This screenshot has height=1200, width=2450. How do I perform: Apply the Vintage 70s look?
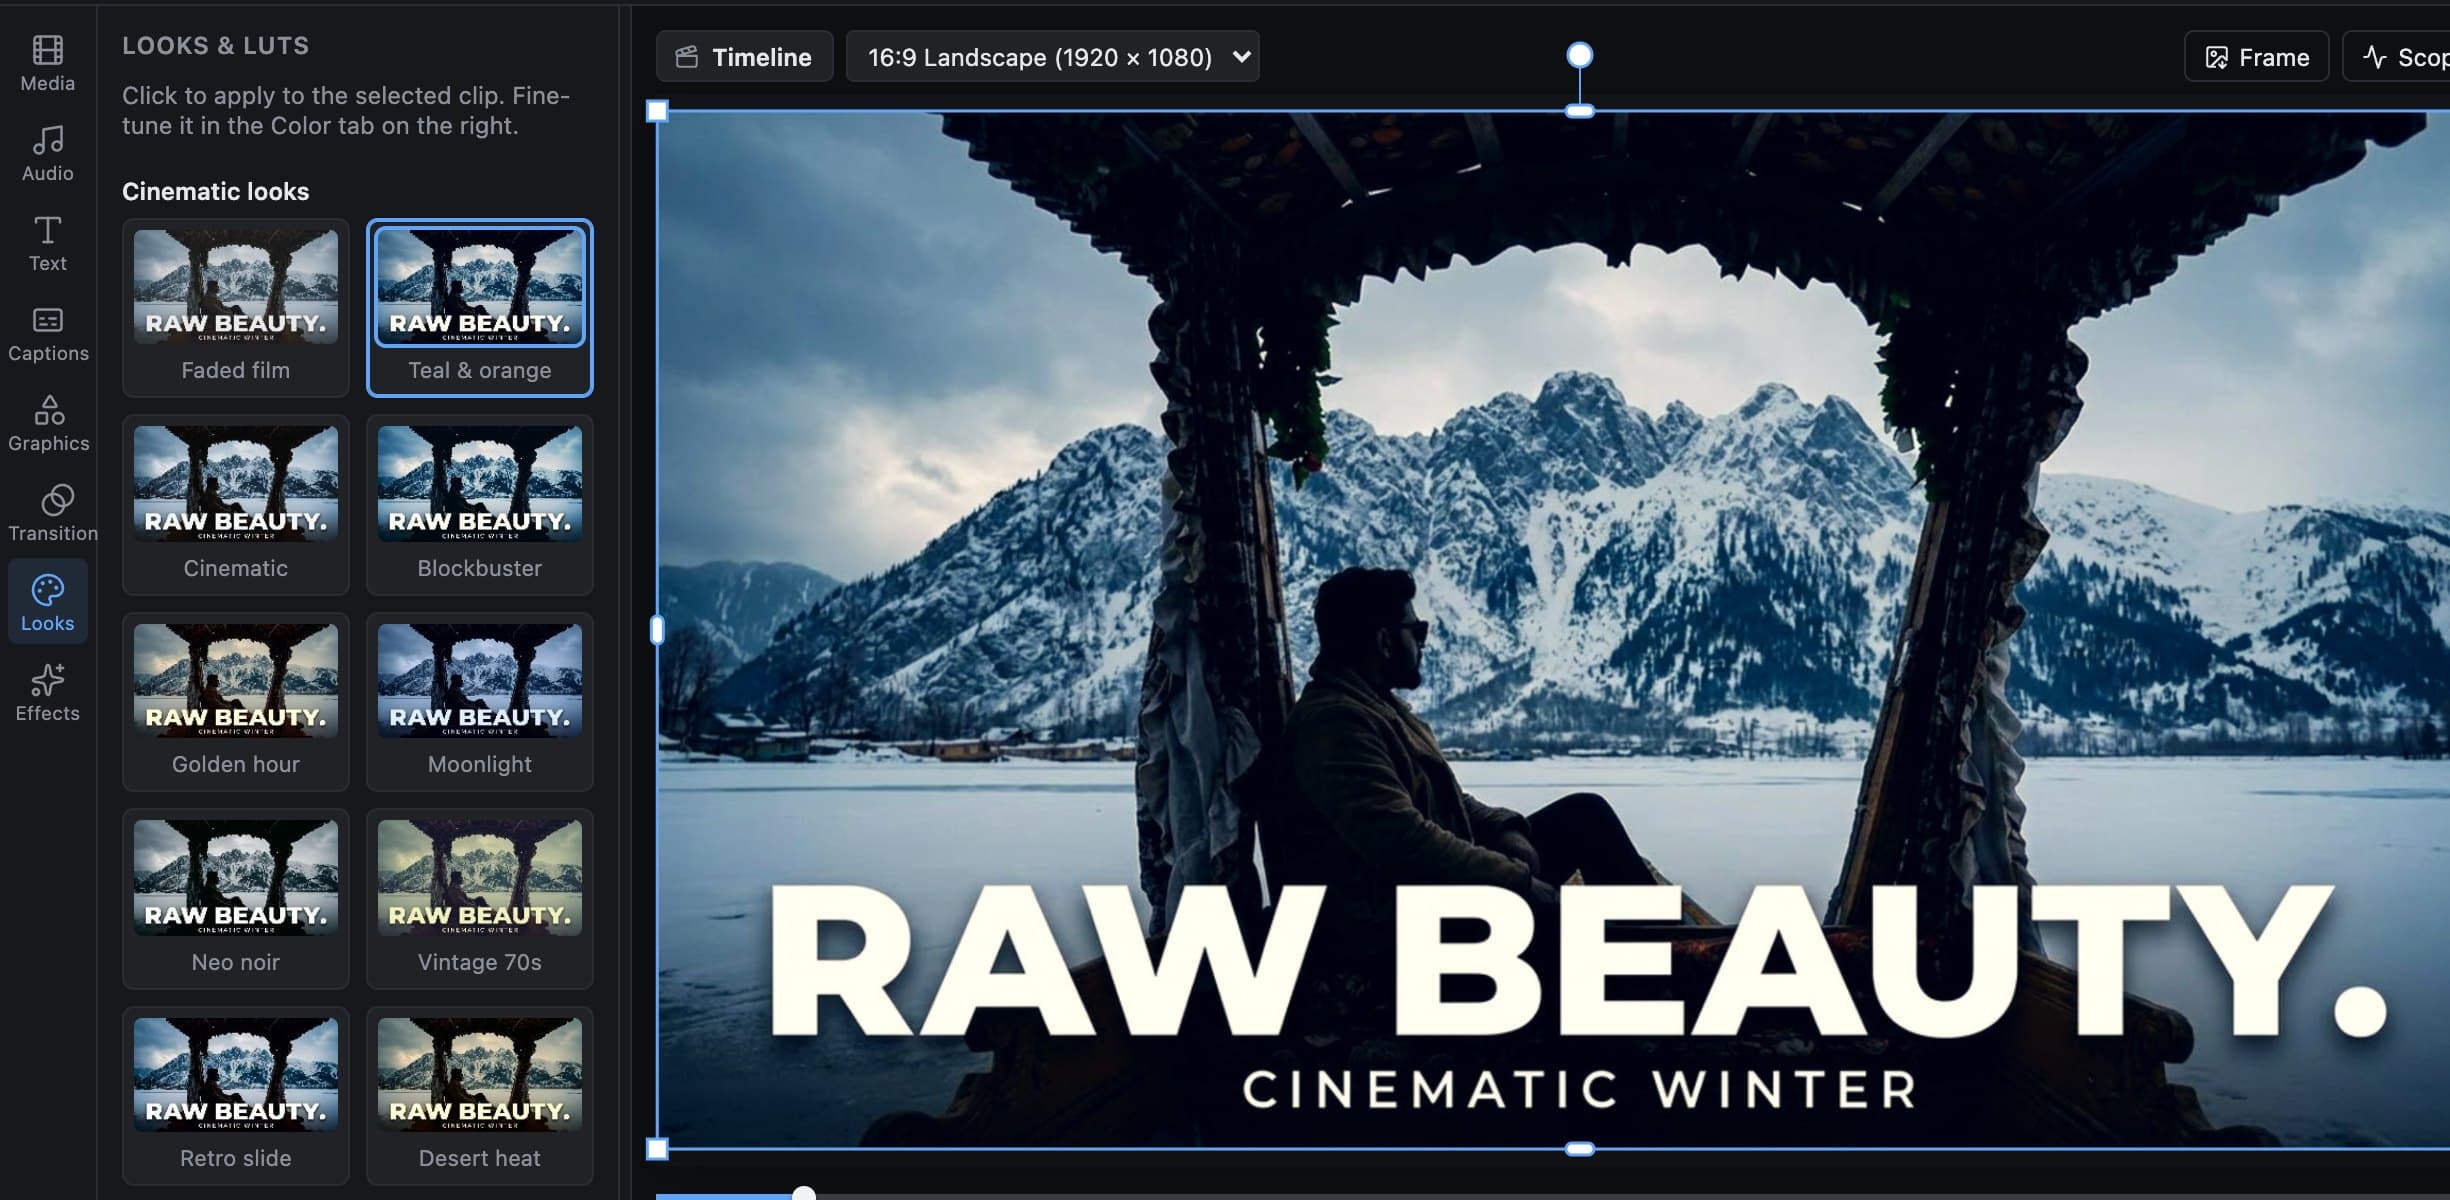point(480,899)
